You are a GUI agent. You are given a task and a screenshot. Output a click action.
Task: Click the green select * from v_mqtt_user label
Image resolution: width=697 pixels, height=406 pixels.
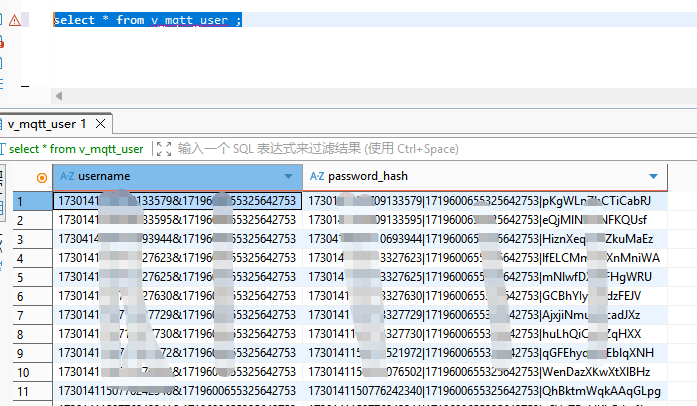click(x=76, y=149)
